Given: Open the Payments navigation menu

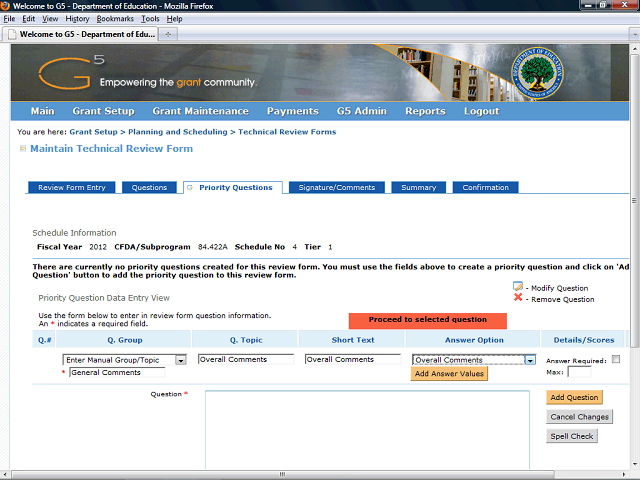Looking at the screenshot, I should [293, 111].
